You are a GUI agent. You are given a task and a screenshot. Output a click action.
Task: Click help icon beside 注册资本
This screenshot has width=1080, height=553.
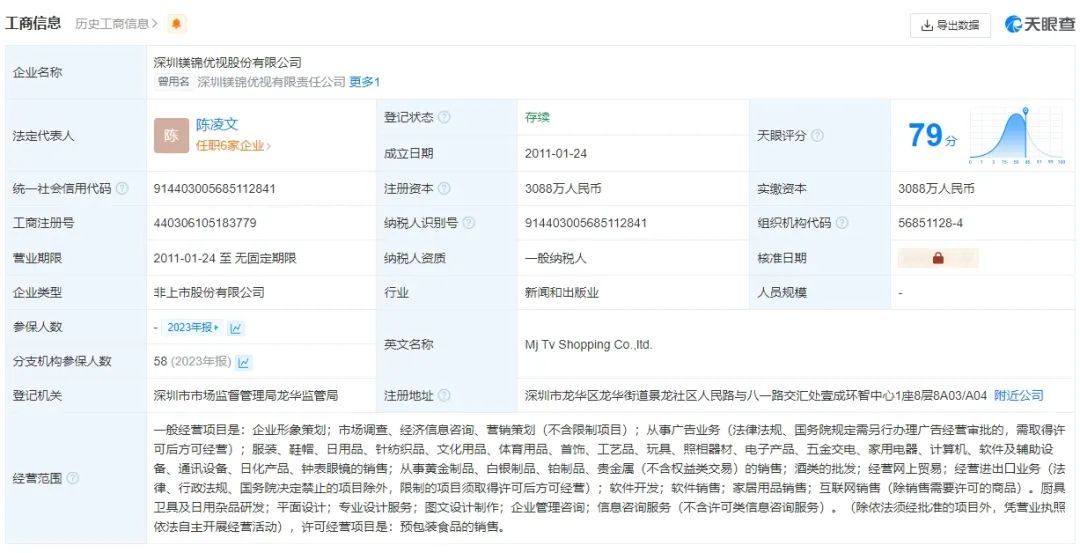(444, 188)
